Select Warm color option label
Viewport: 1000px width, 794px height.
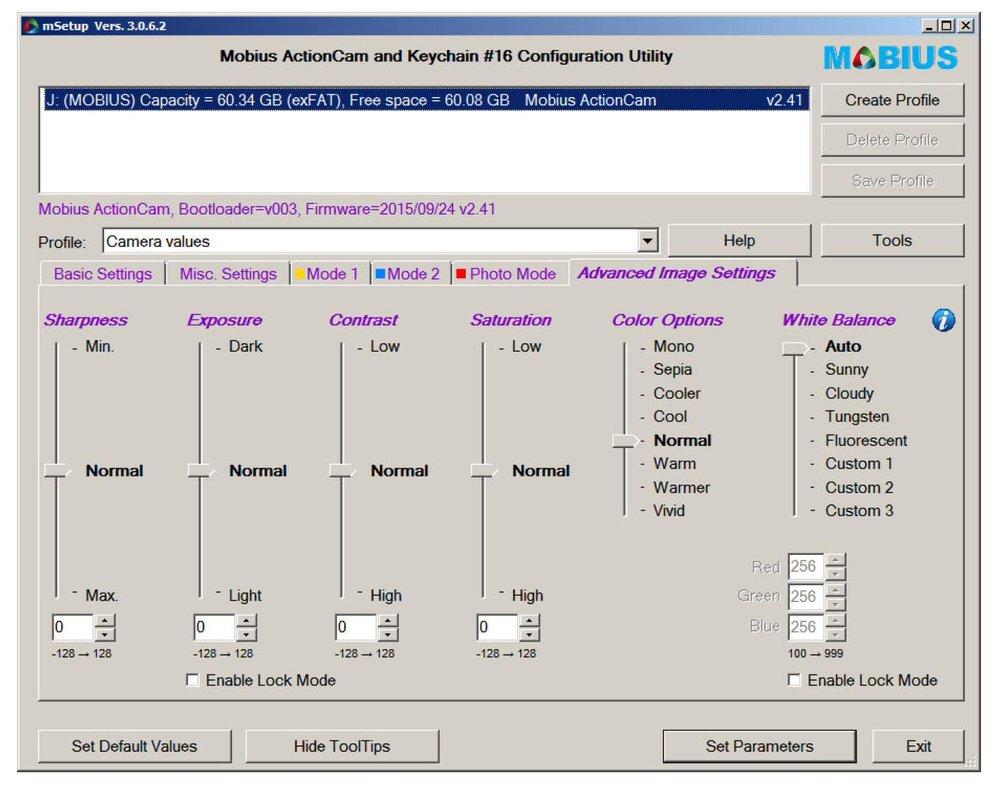coord(674,464)
